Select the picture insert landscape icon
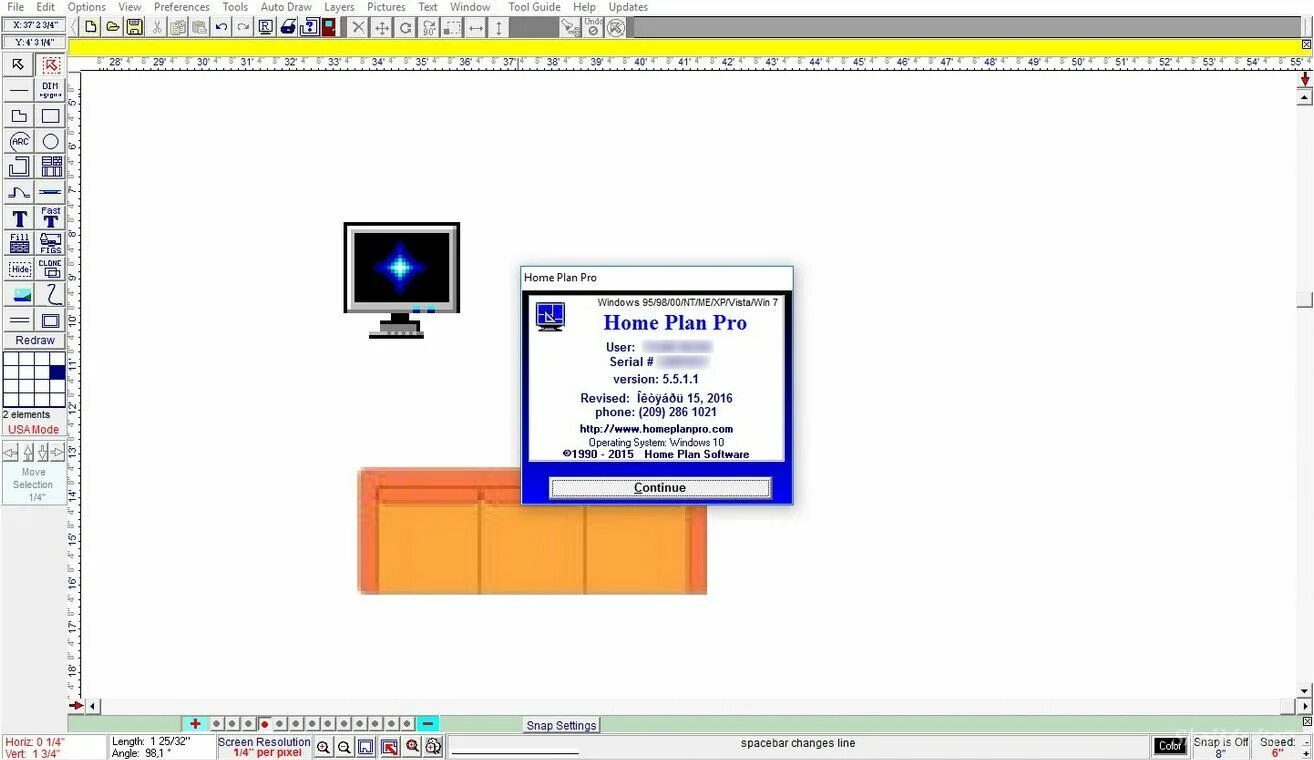Viewport: 1314px width, 760px height. pos(19,294)
